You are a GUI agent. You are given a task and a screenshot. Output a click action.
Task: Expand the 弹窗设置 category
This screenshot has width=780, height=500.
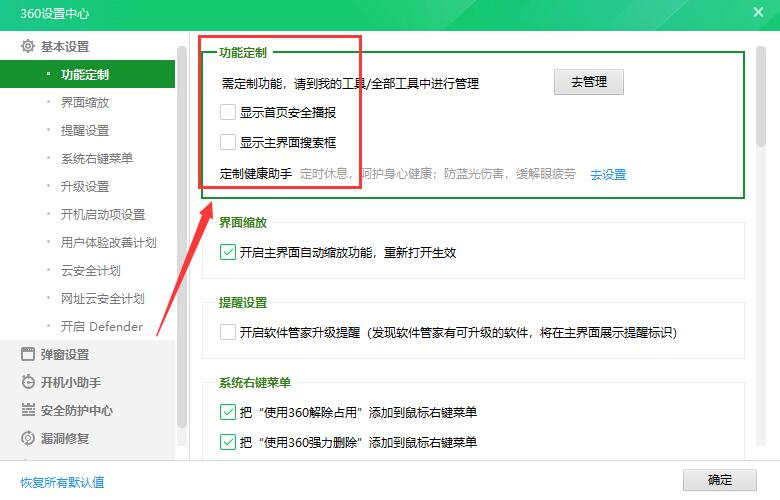65,354
